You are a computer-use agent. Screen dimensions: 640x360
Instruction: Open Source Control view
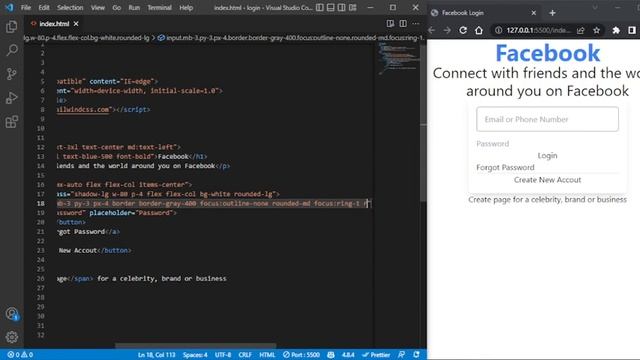click(11, 74)
